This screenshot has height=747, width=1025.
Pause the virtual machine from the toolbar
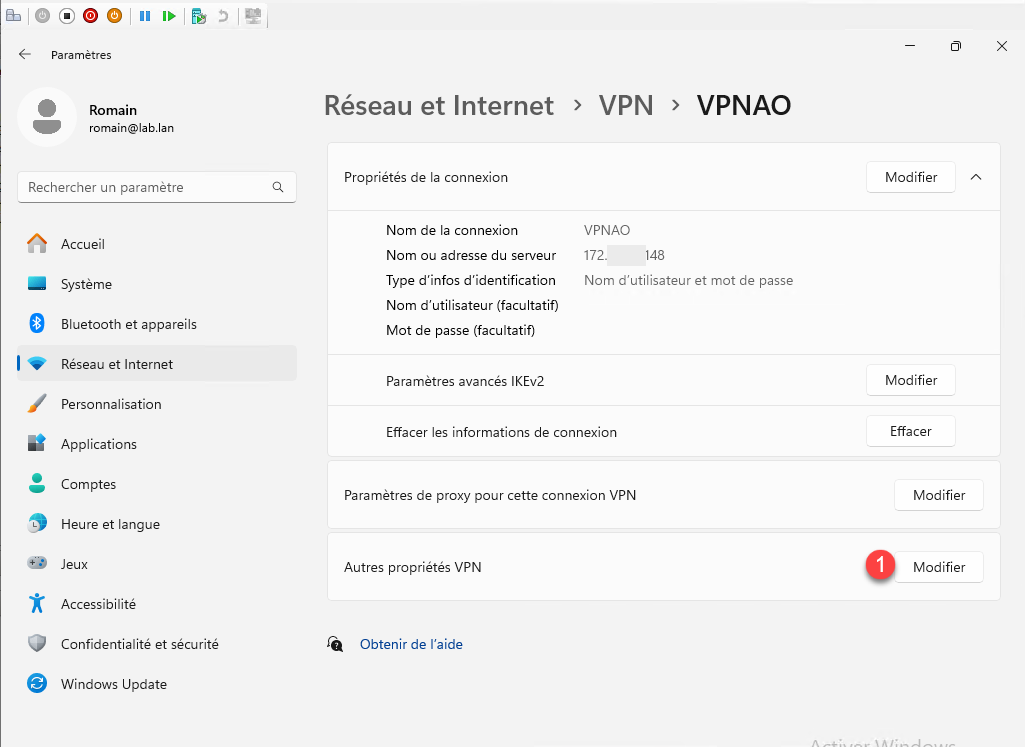tap(145, 16)
